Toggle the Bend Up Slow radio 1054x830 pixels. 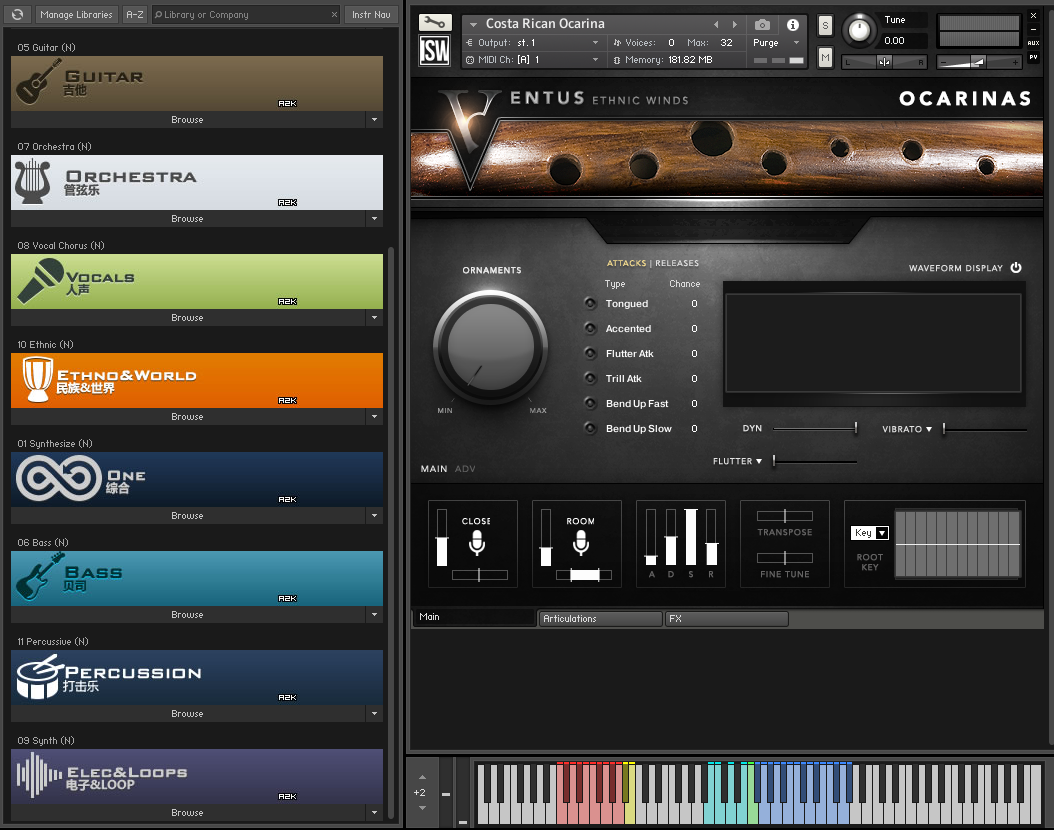[x=590, y=427]
